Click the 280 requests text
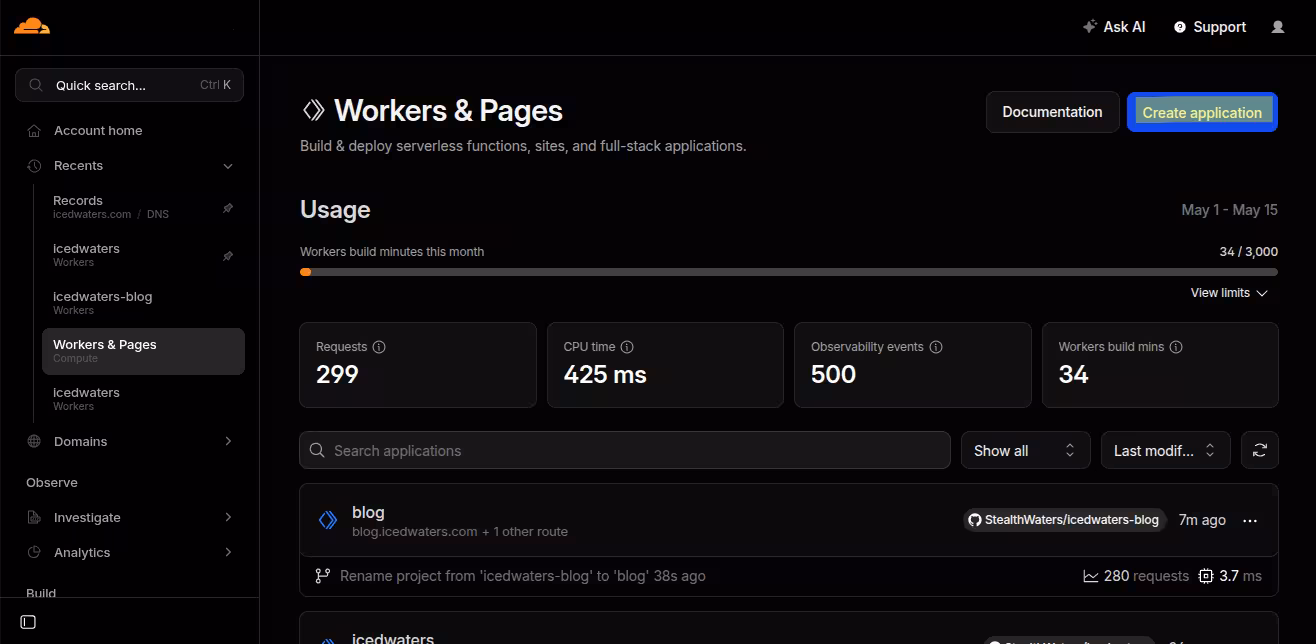Image resolution: width=1316 pixels, height=644 pixels. (1146, 576)
